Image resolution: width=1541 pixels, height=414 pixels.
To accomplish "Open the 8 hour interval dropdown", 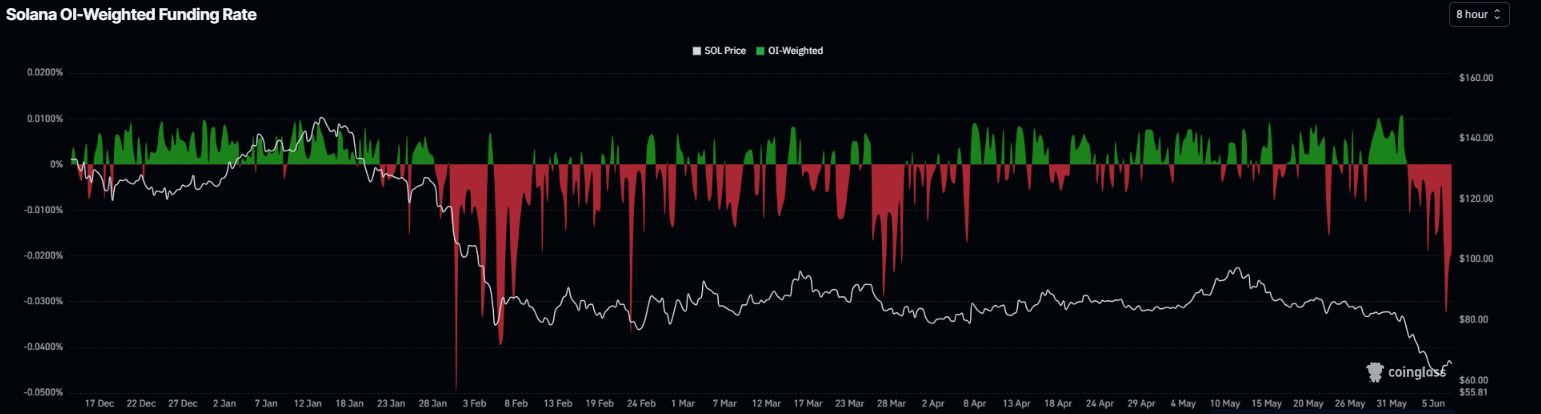I will tap(1479, 15).
